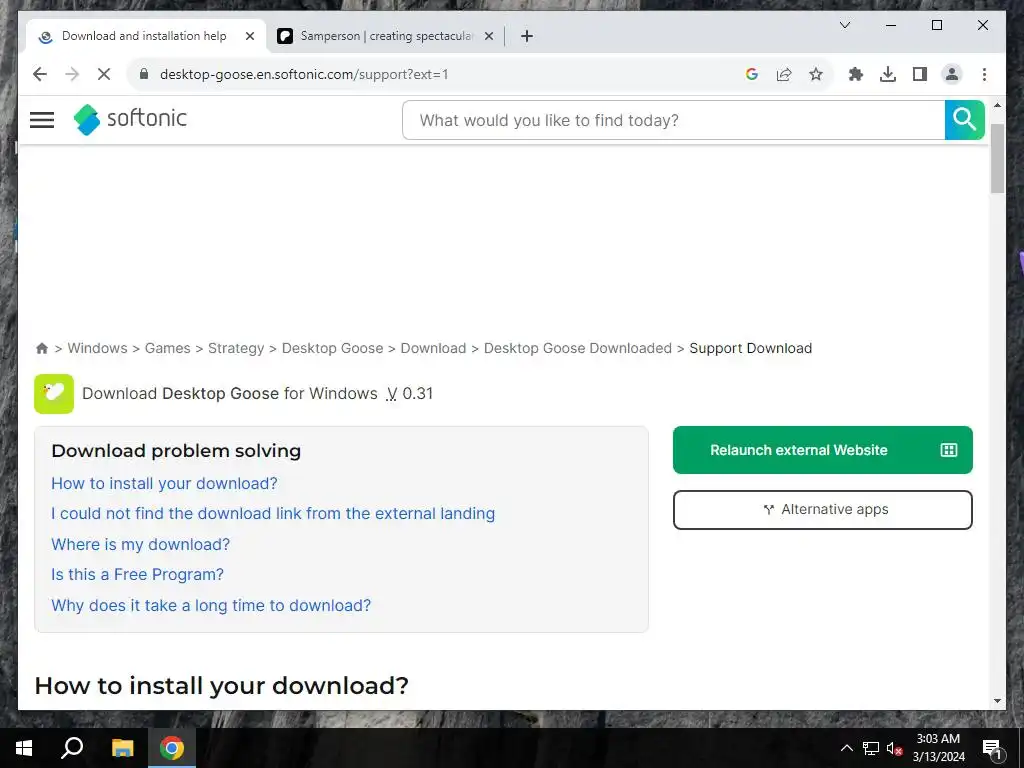The width and height of the screenshot is (1024, 768).
Task: Open Windows notification center
Action: pos(992,748)
